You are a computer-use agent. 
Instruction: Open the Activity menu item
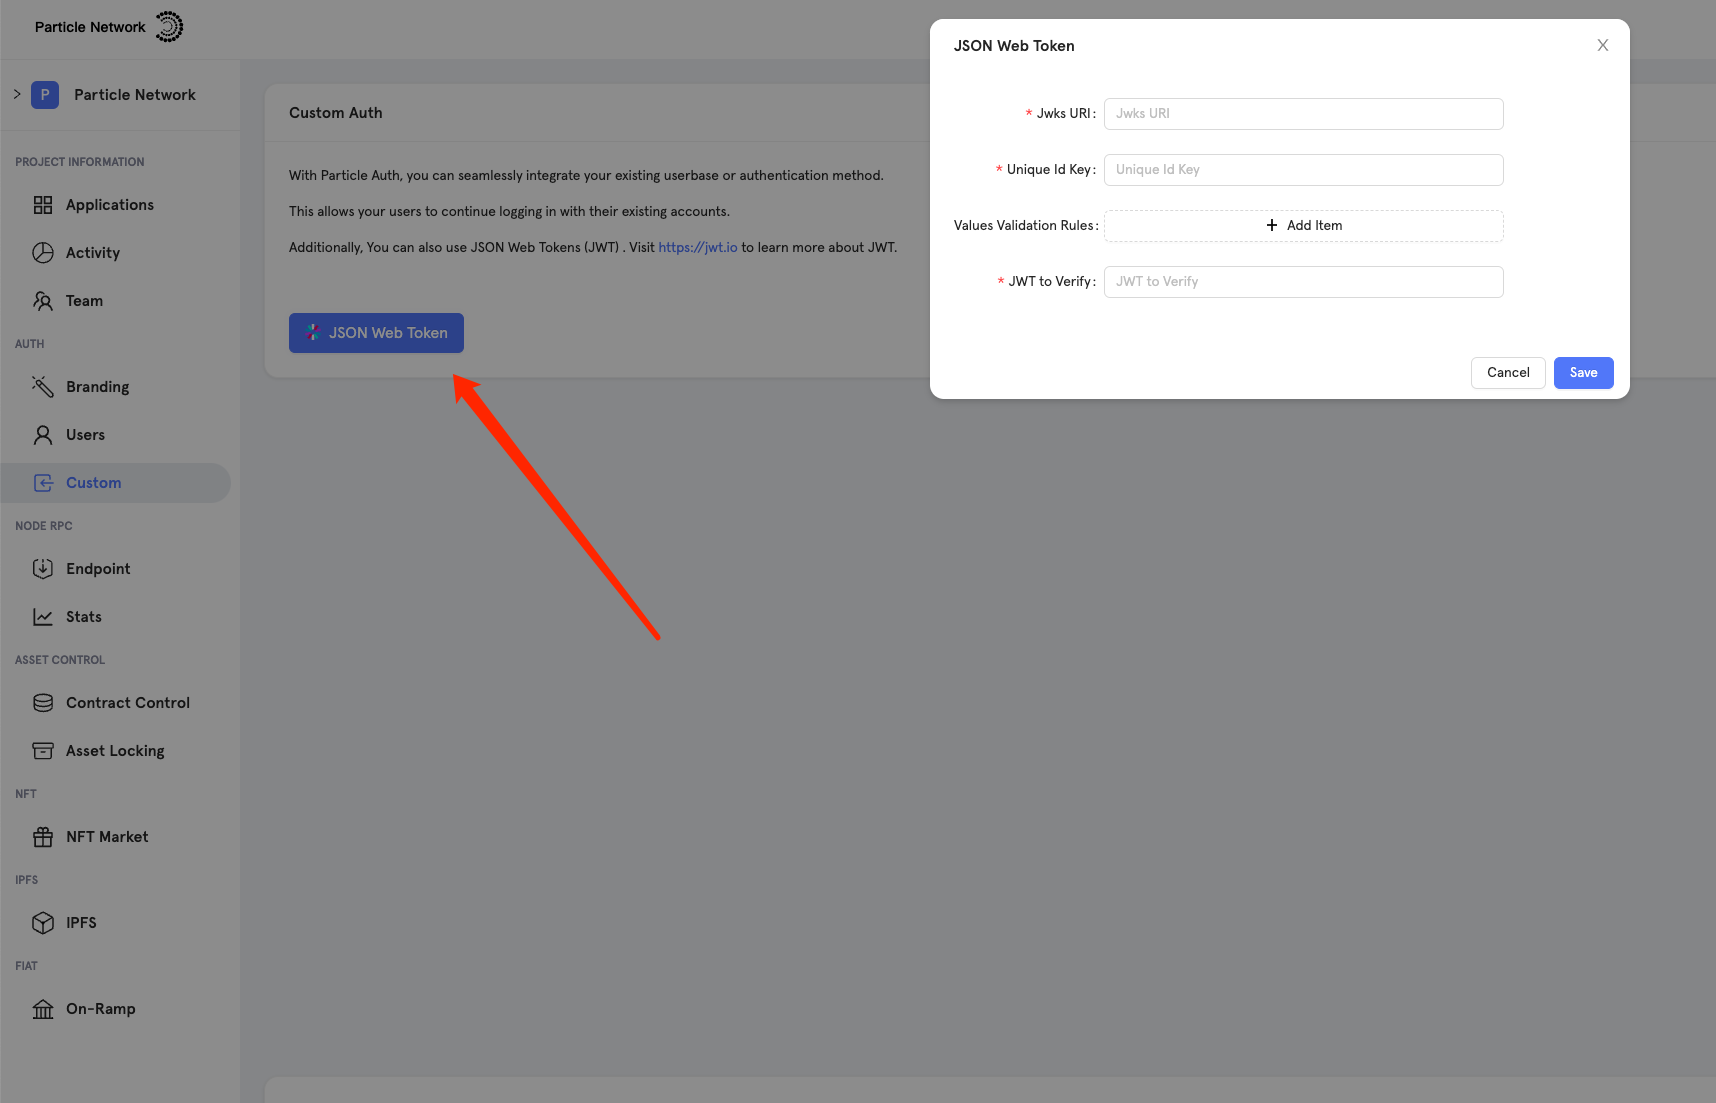click(x=116, y=253)
